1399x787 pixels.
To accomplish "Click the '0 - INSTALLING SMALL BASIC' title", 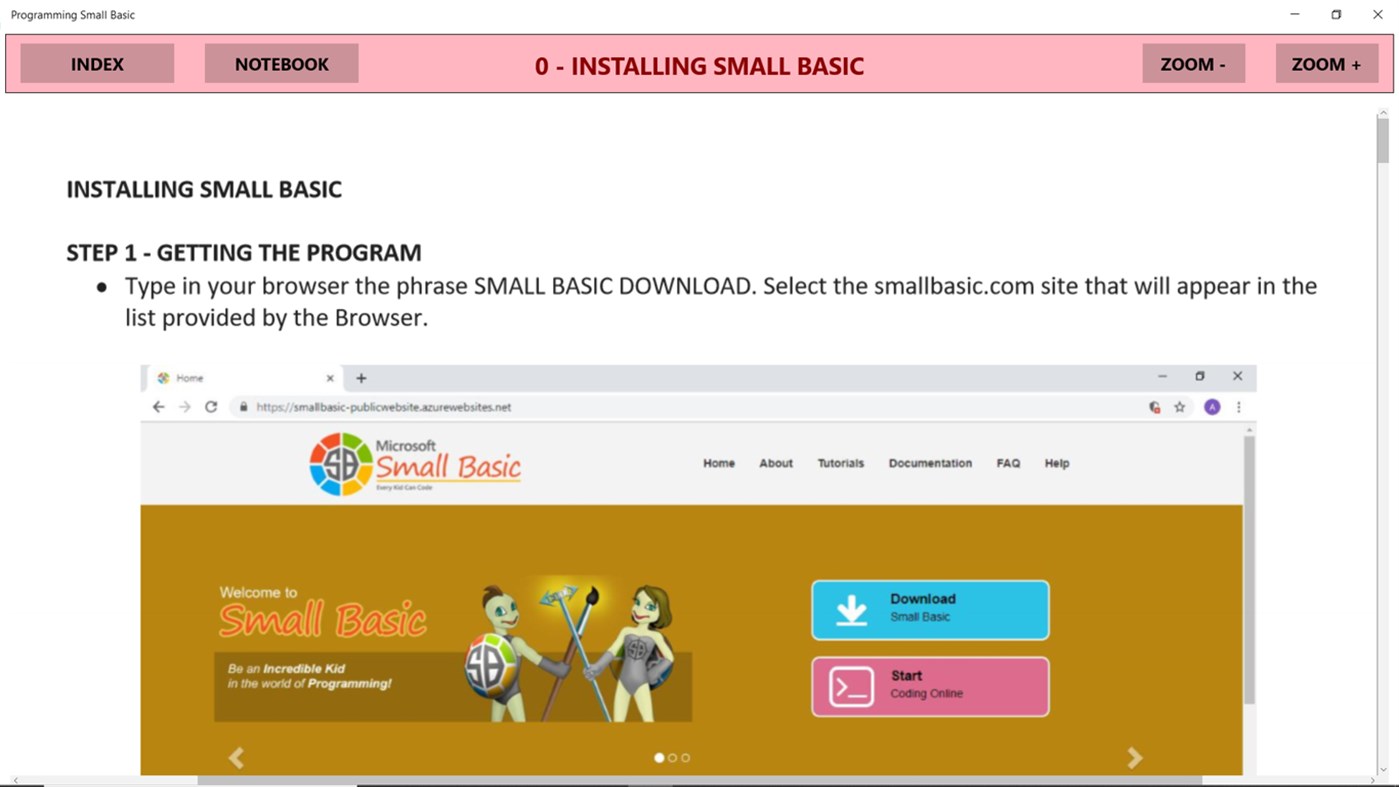I will (x=699, y=66).
